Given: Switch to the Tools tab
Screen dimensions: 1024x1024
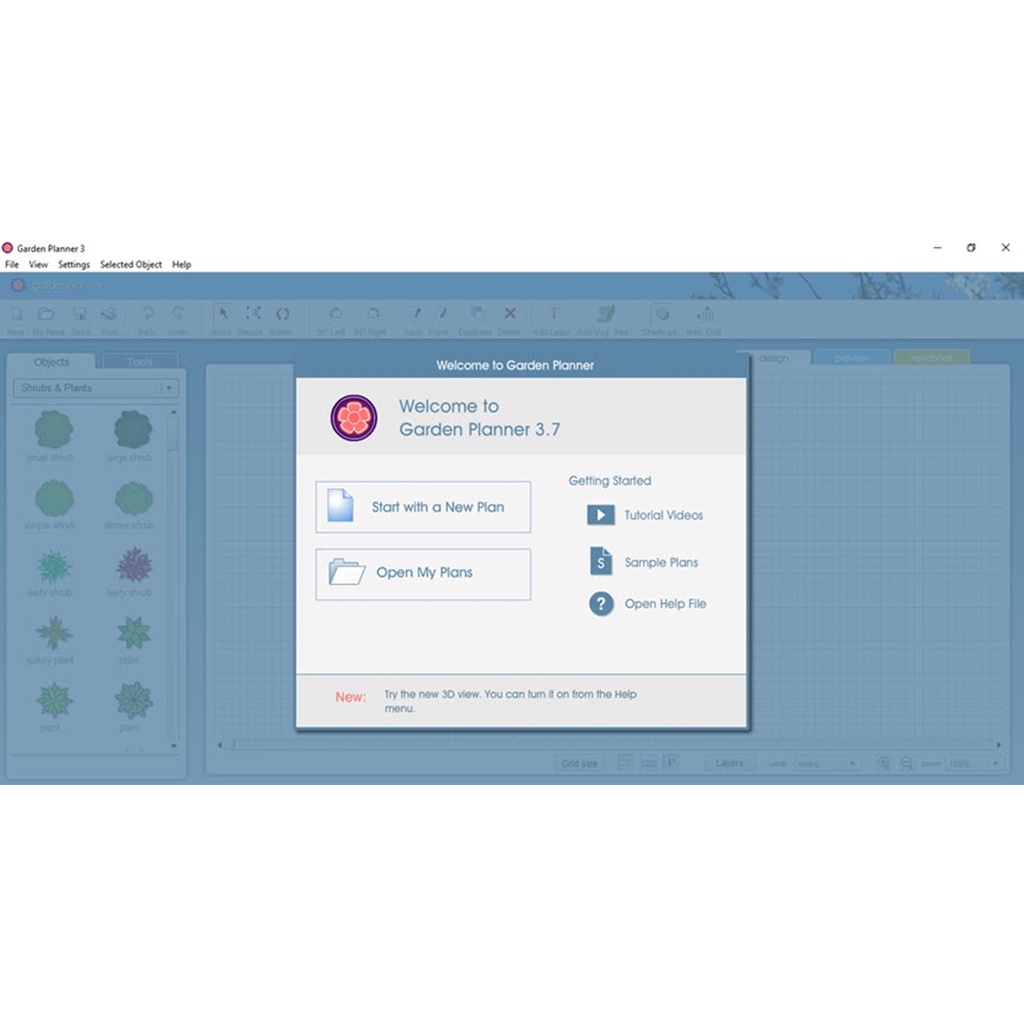Looking at the screenshot, I should click(140, 362).
